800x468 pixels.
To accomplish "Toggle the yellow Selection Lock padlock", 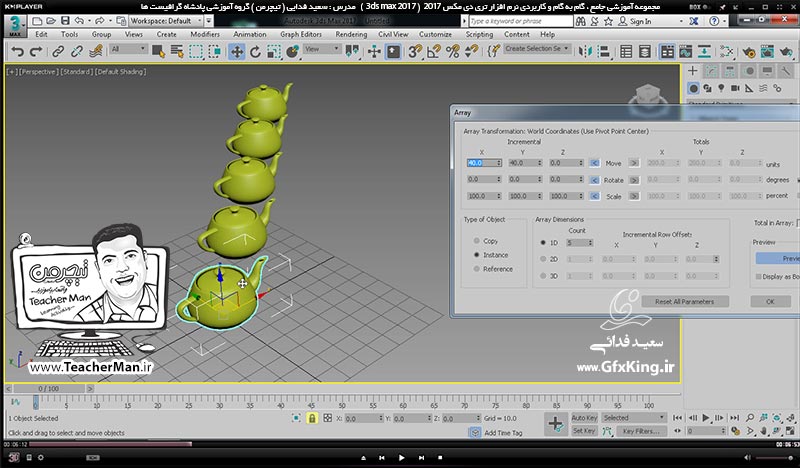I will click(x=312, y=418).
